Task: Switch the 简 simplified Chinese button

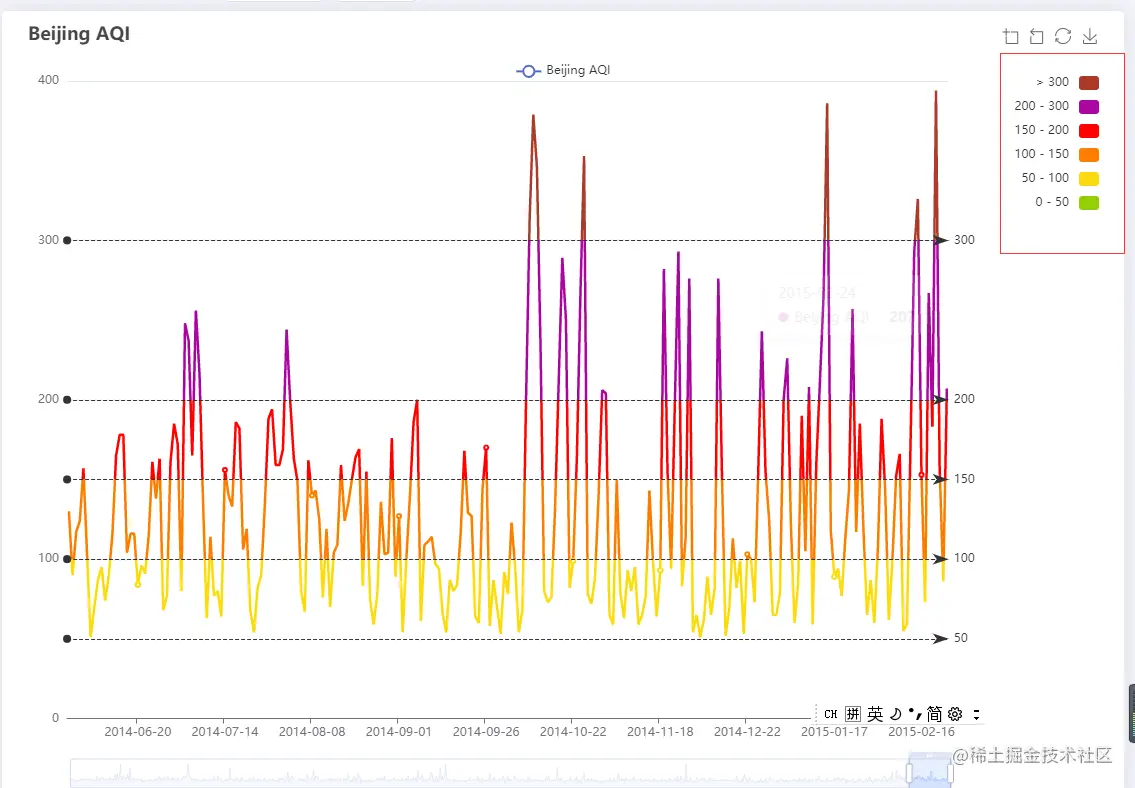Action: pyautogui.click(x=934, y=714)
